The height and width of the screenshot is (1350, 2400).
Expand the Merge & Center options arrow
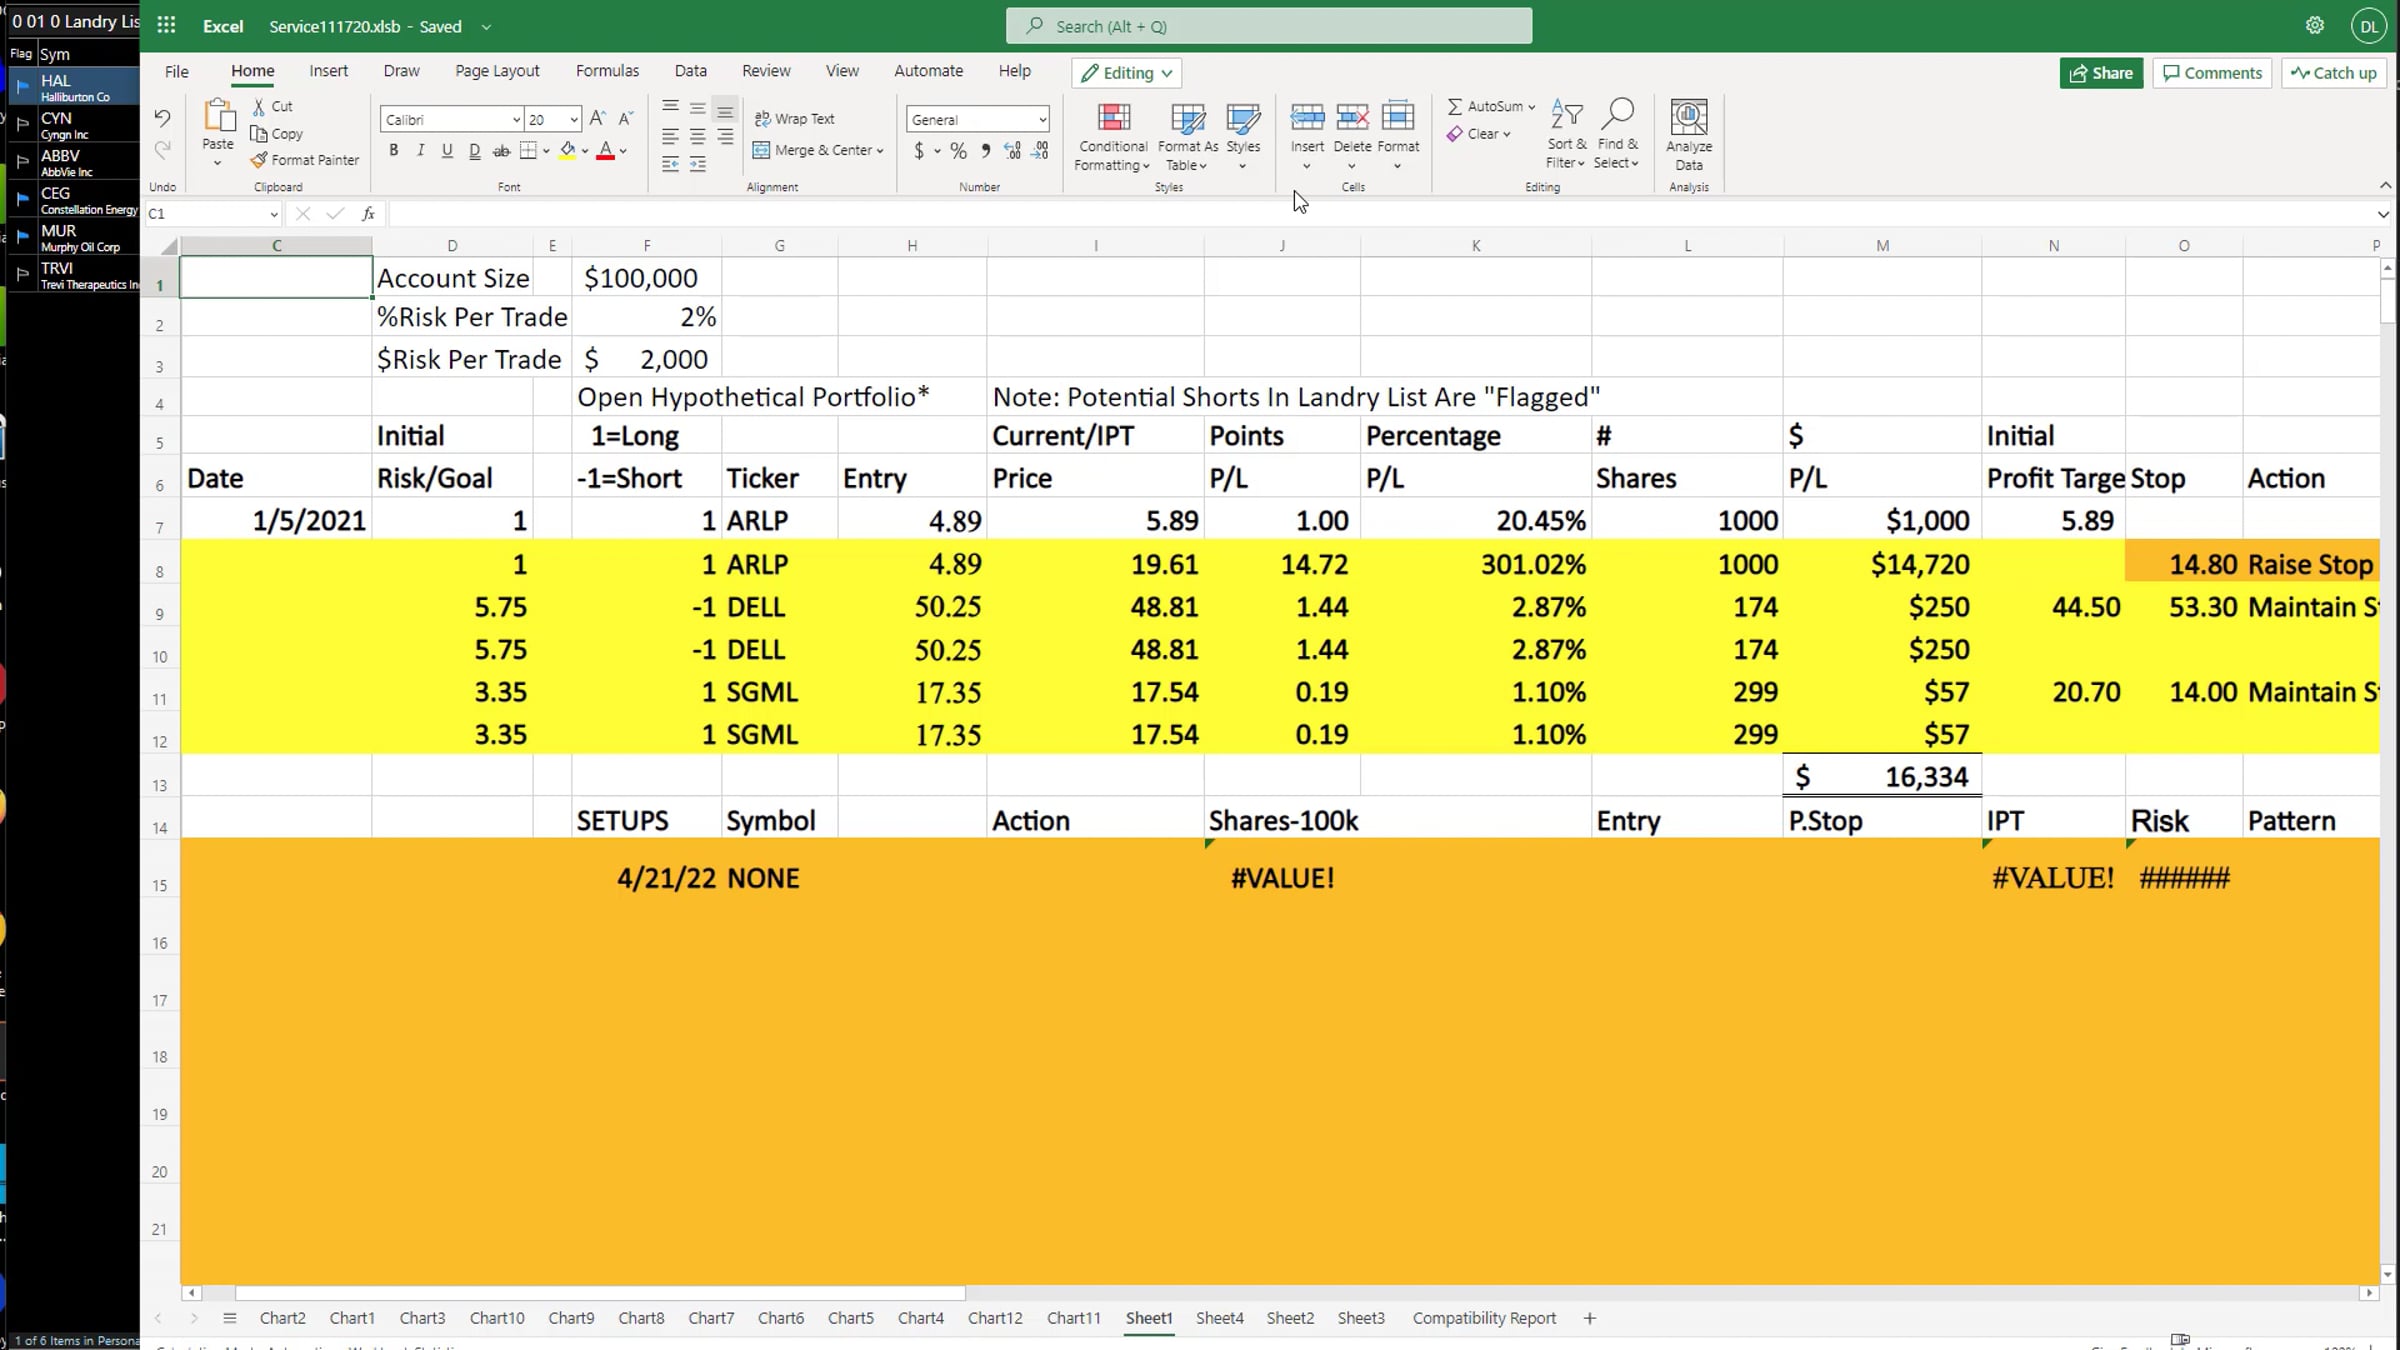pyautogui.click(x=880, y=151)
